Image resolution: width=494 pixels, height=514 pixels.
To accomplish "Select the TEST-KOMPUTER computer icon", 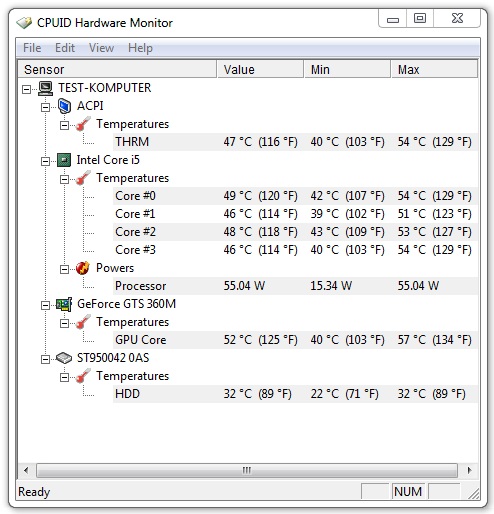I will tap(45, 88).
